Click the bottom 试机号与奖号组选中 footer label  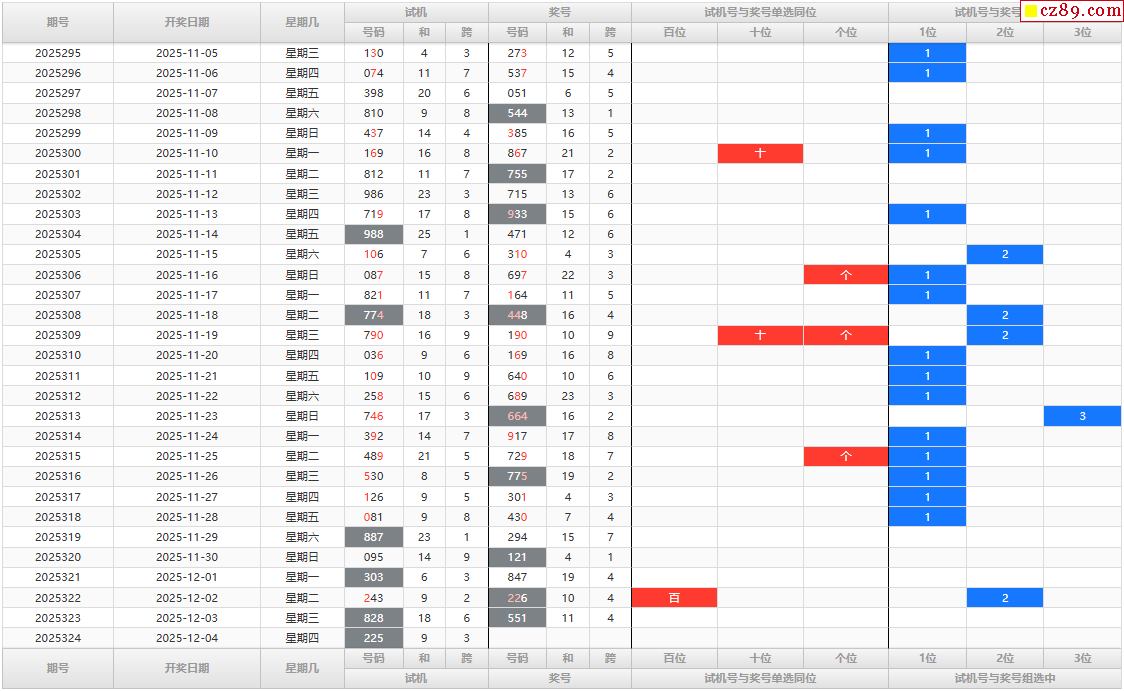[x=1005, y=678]
